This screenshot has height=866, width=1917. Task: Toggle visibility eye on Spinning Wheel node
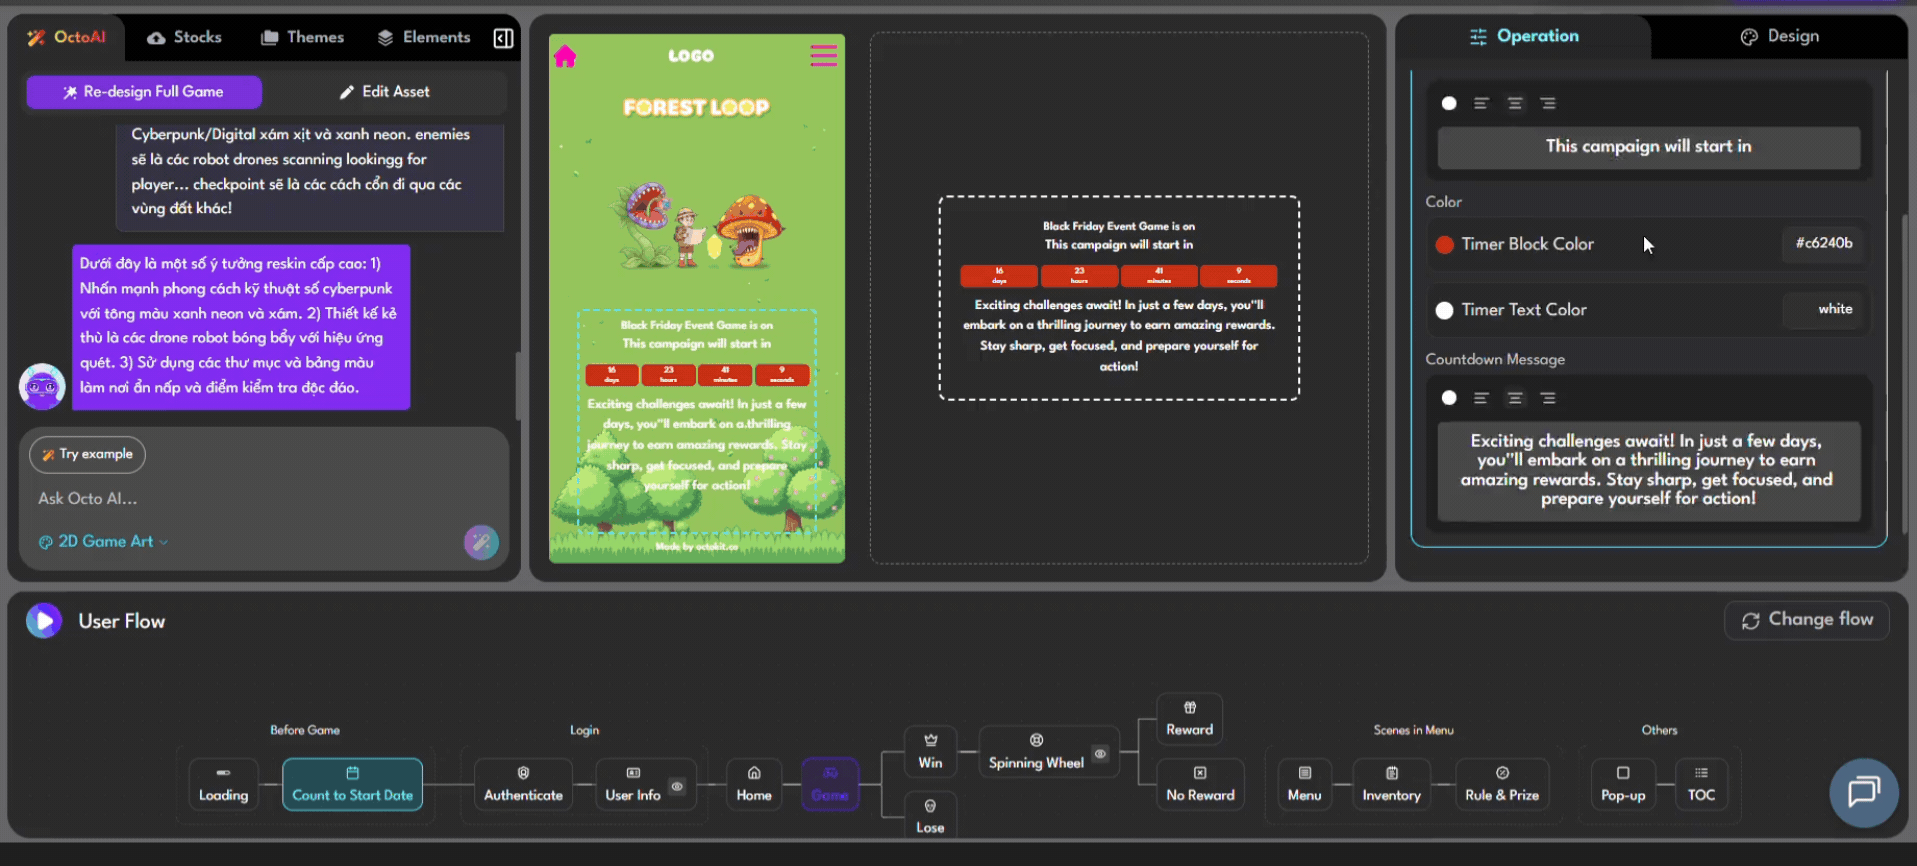(1100, 754)
